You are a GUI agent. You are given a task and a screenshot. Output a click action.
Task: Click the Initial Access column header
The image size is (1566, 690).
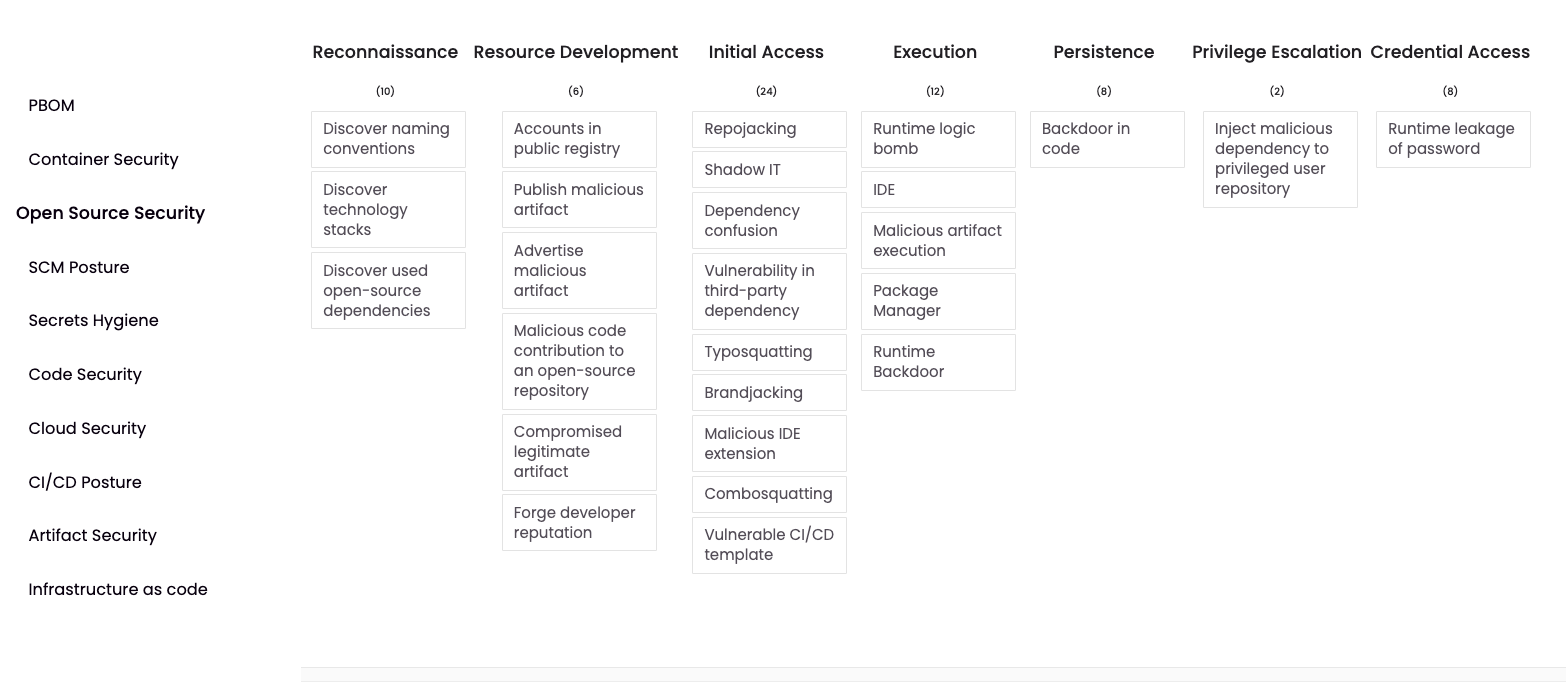click(x=766, y=52)
